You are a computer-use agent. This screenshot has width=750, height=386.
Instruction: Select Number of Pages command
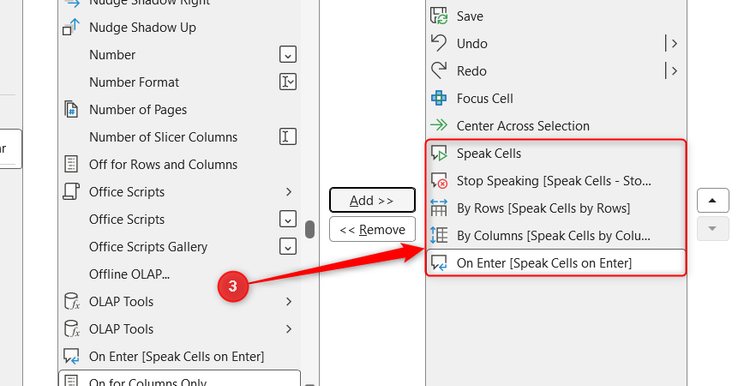tap(179, 110)
